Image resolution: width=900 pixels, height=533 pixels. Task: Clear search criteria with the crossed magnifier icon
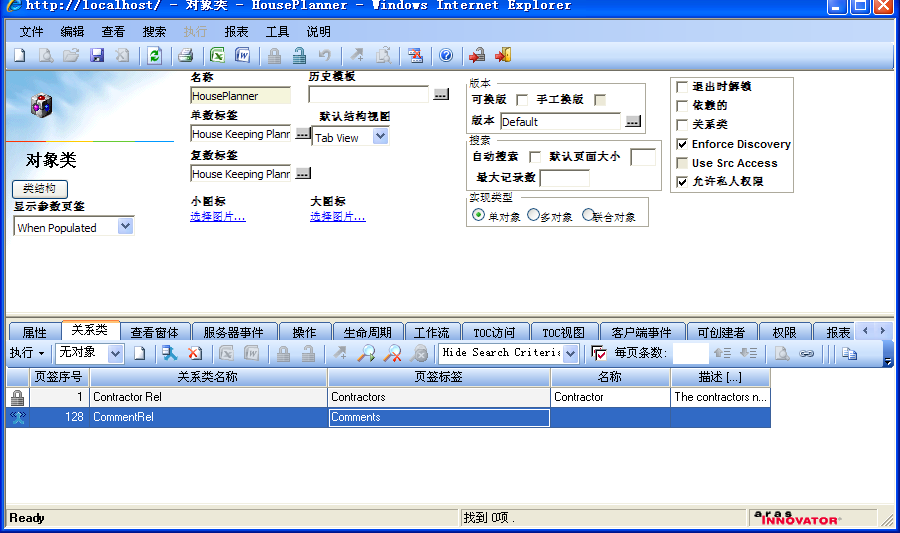(x=393, y=353)
